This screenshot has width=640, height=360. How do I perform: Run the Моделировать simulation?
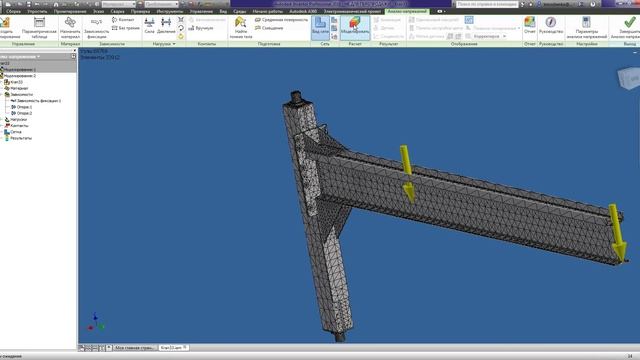tap(355, 27)
